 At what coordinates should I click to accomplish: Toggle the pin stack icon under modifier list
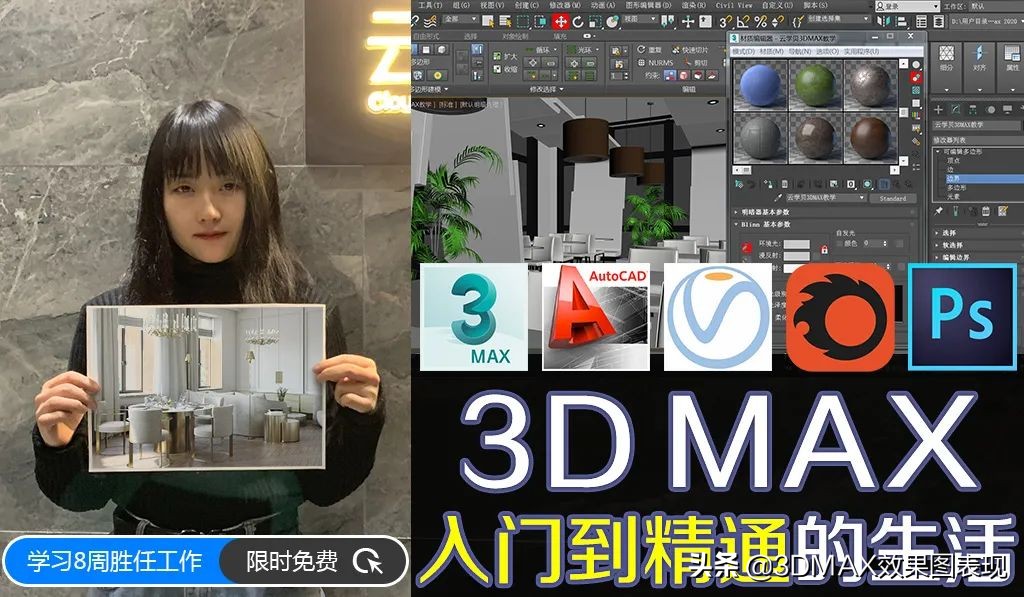click(939, 212)
